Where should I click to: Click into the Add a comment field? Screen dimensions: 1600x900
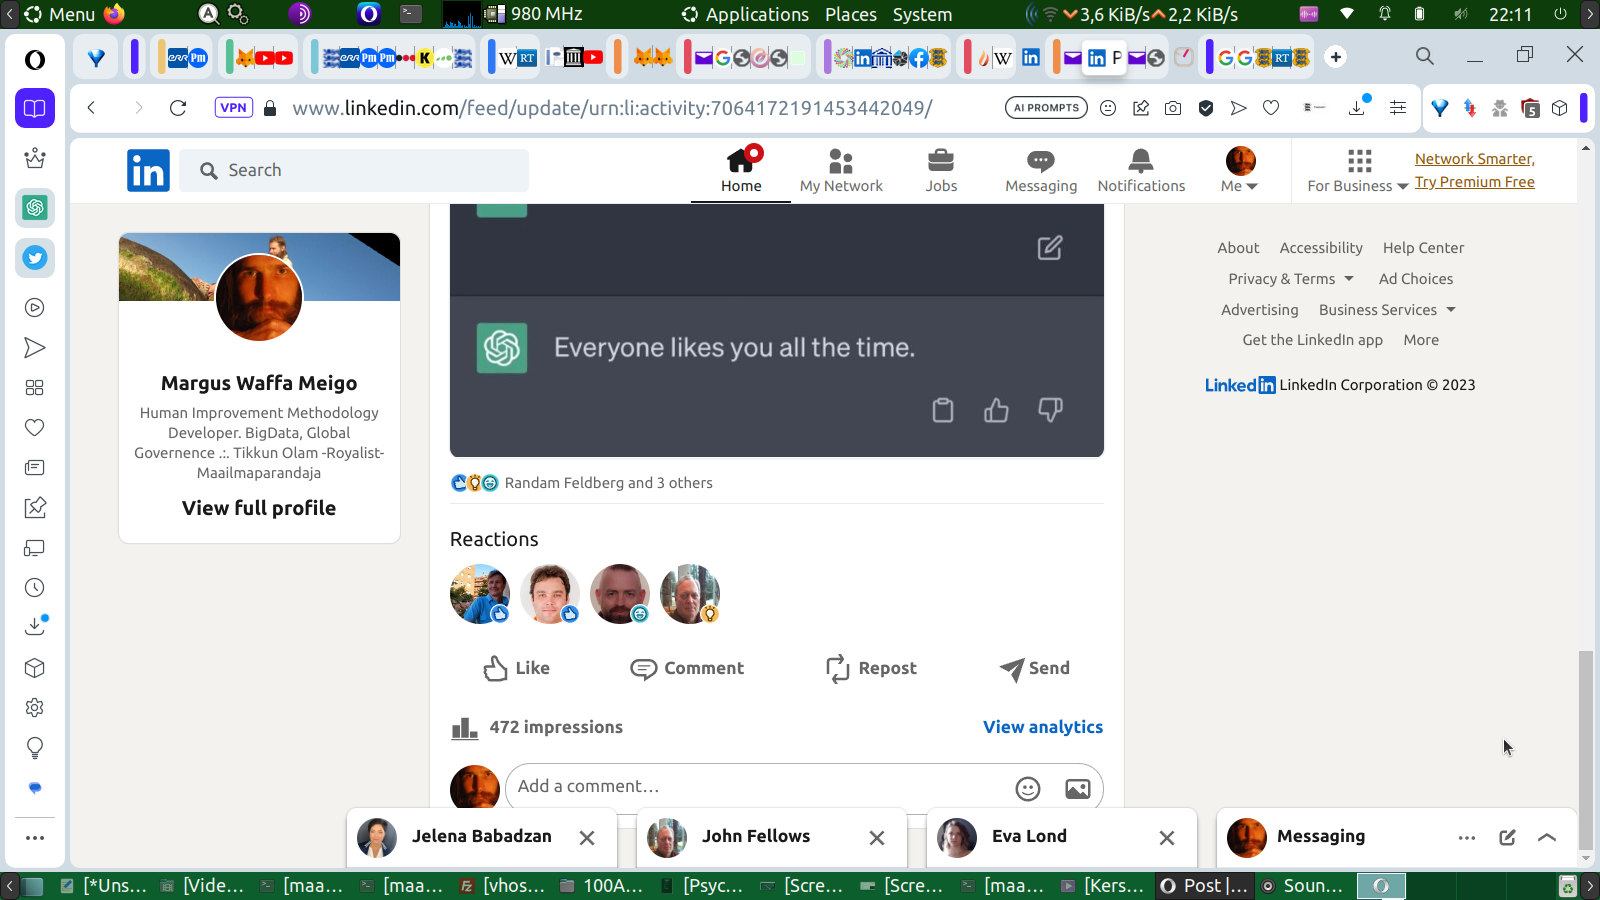coord(760,787)
